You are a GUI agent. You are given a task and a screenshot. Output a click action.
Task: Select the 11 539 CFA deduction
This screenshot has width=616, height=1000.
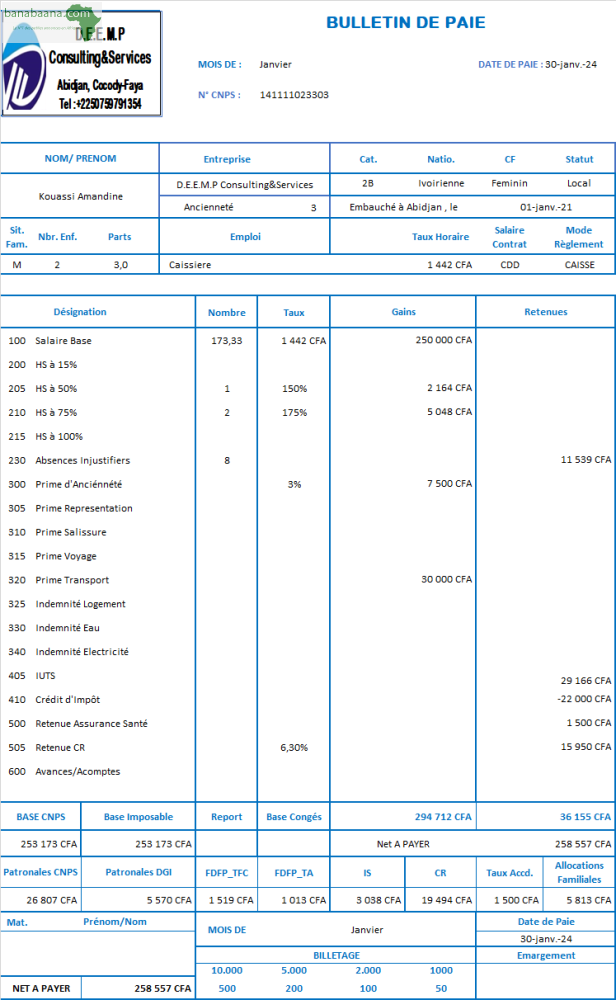coord(585,459)
